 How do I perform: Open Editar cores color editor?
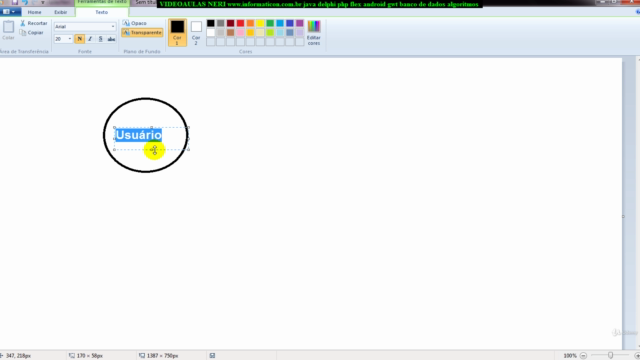313,32
